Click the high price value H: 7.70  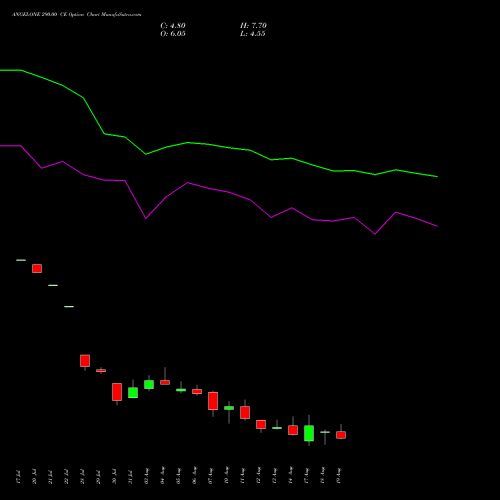(253, 26)
